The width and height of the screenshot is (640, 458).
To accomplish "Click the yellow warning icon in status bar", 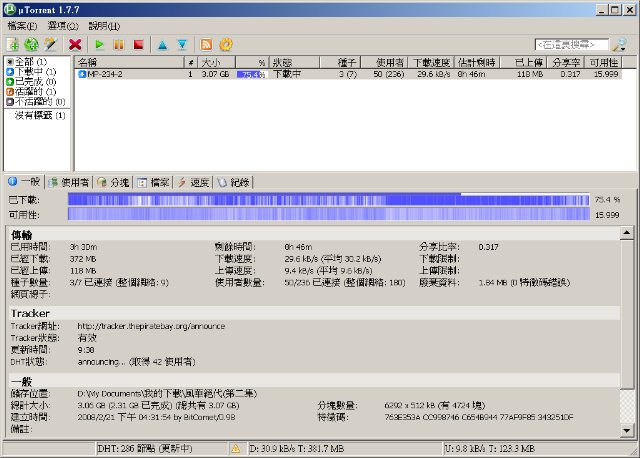I will pyautogui.click(x=236, y=449).
